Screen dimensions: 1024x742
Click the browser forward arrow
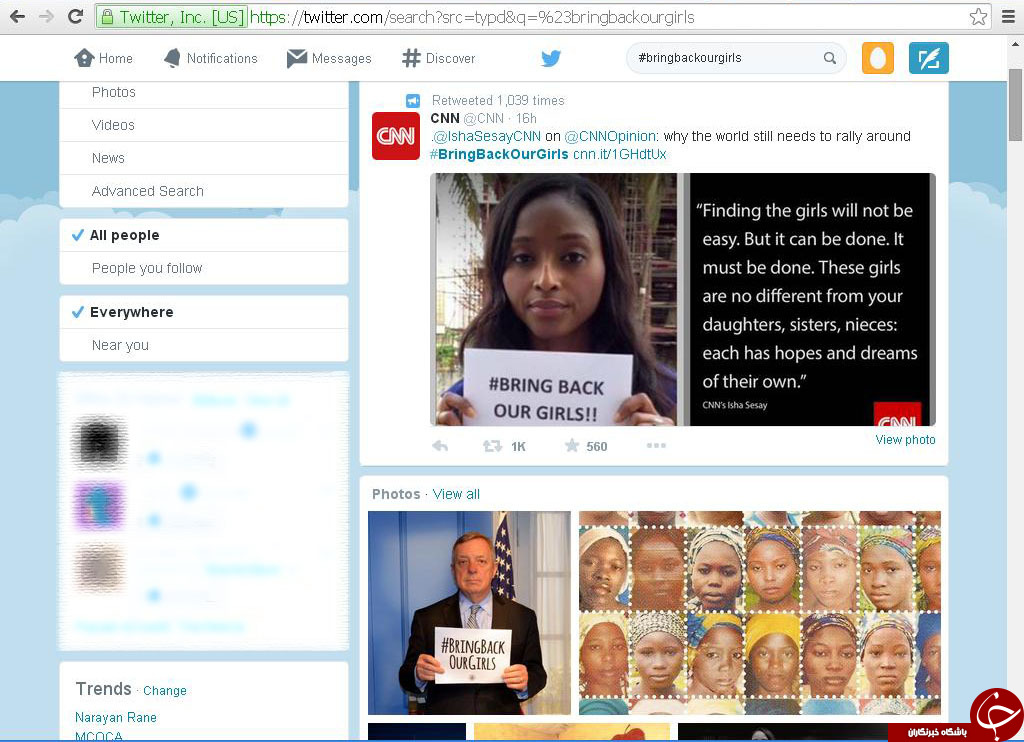click(x=46, y=16)
